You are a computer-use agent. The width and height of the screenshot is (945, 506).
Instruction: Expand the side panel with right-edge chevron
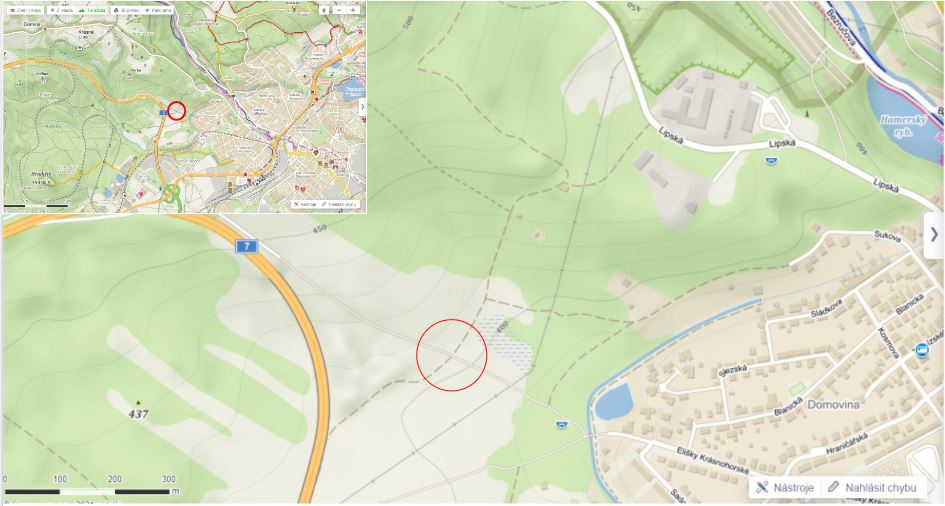(x=934, y=234)
